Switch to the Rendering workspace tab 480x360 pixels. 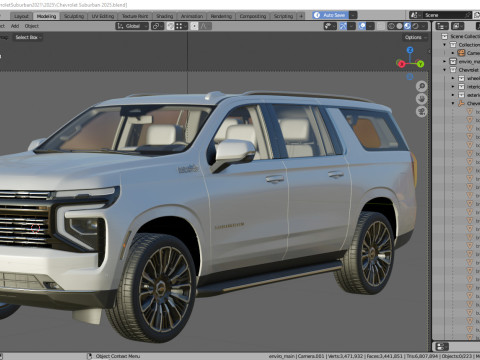click(221, 16)
